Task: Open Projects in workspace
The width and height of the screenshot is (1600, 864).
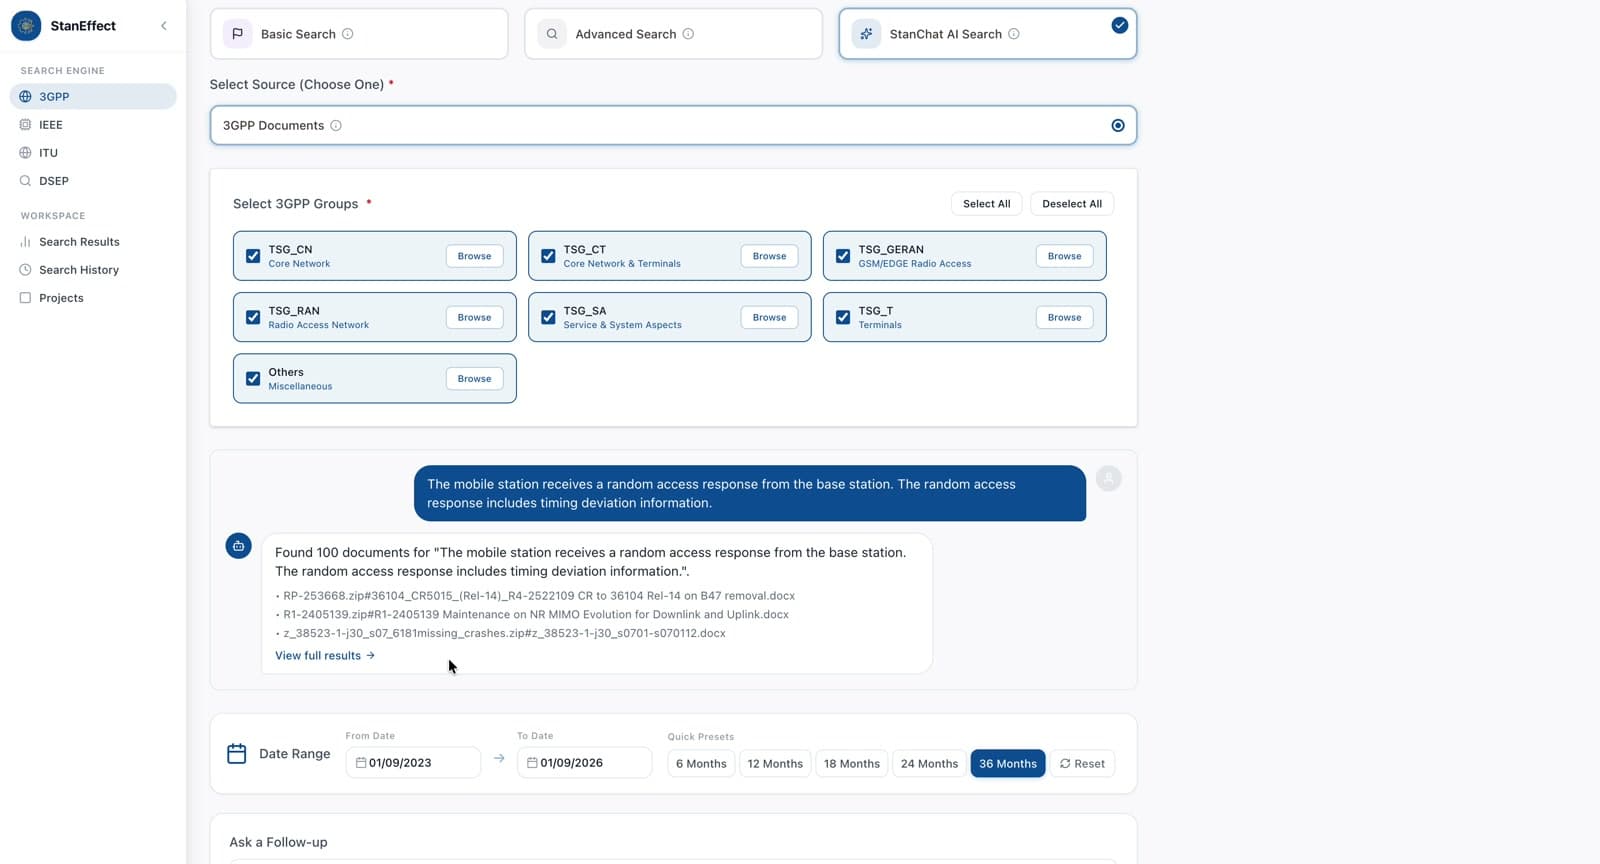Action: 93,298
